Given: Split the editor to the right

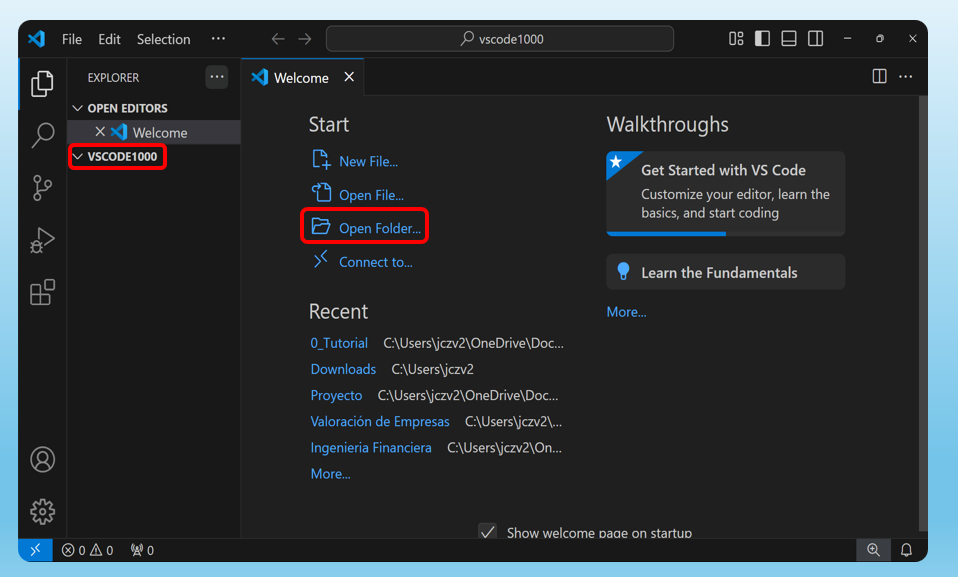Looking at the screenshot, I should point(879,76).
